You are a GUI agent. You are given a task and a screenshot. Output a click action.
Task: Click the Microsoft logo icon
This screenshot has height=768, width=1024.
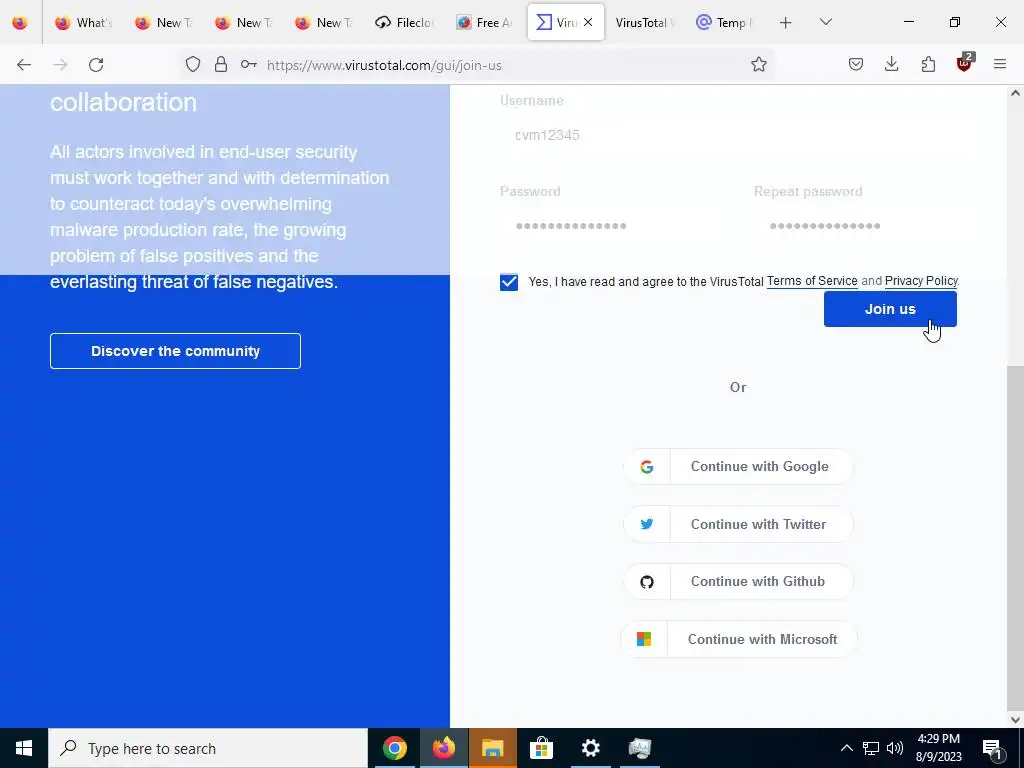[x=644, y=639]
